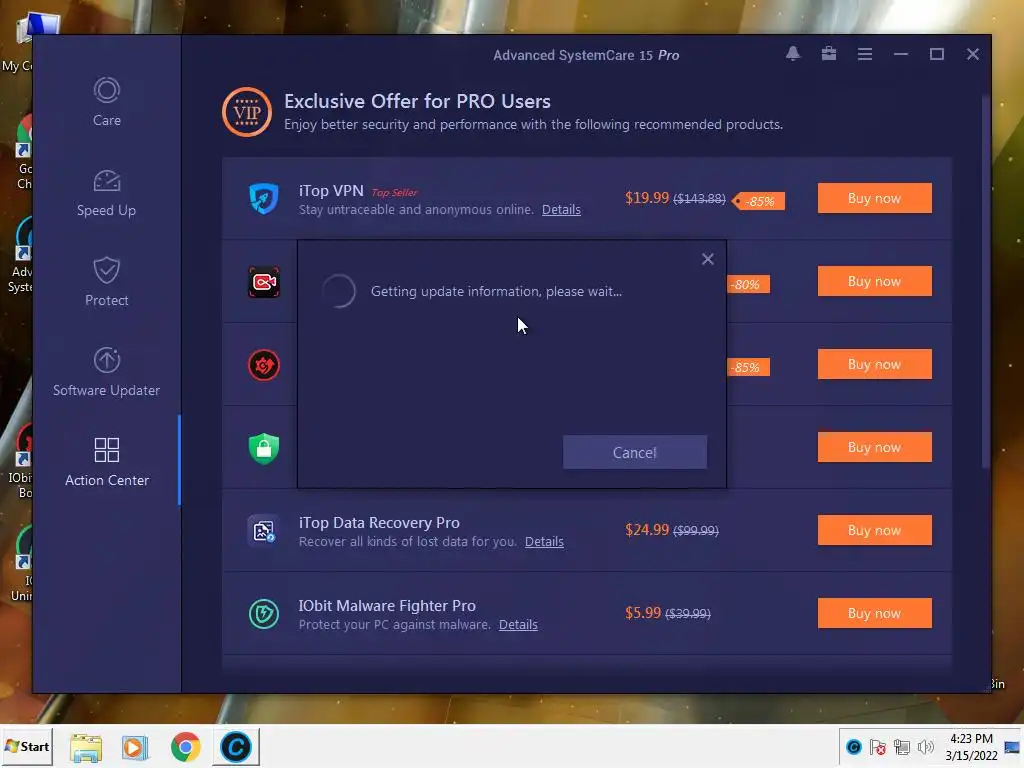Cancel getting update information
The width and height of the screenshot is (1024, 768).
[x=635, y=452]
